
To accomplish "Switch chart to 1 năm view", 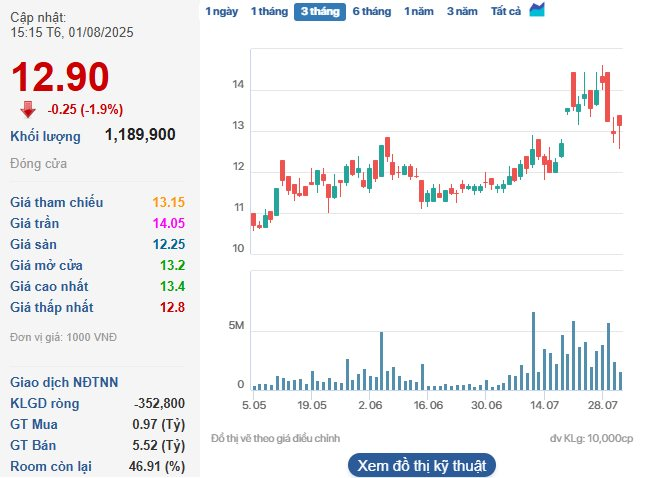I will [419, 12].
